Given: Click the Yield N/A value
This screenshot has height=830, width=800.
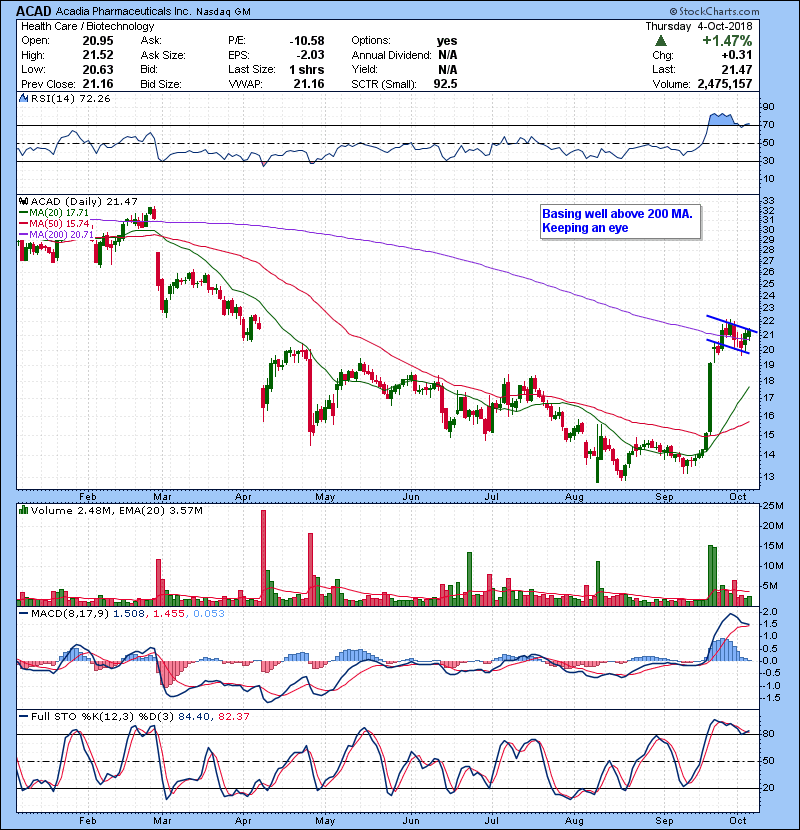Looking at the screenshot, I should coord(447,69).
